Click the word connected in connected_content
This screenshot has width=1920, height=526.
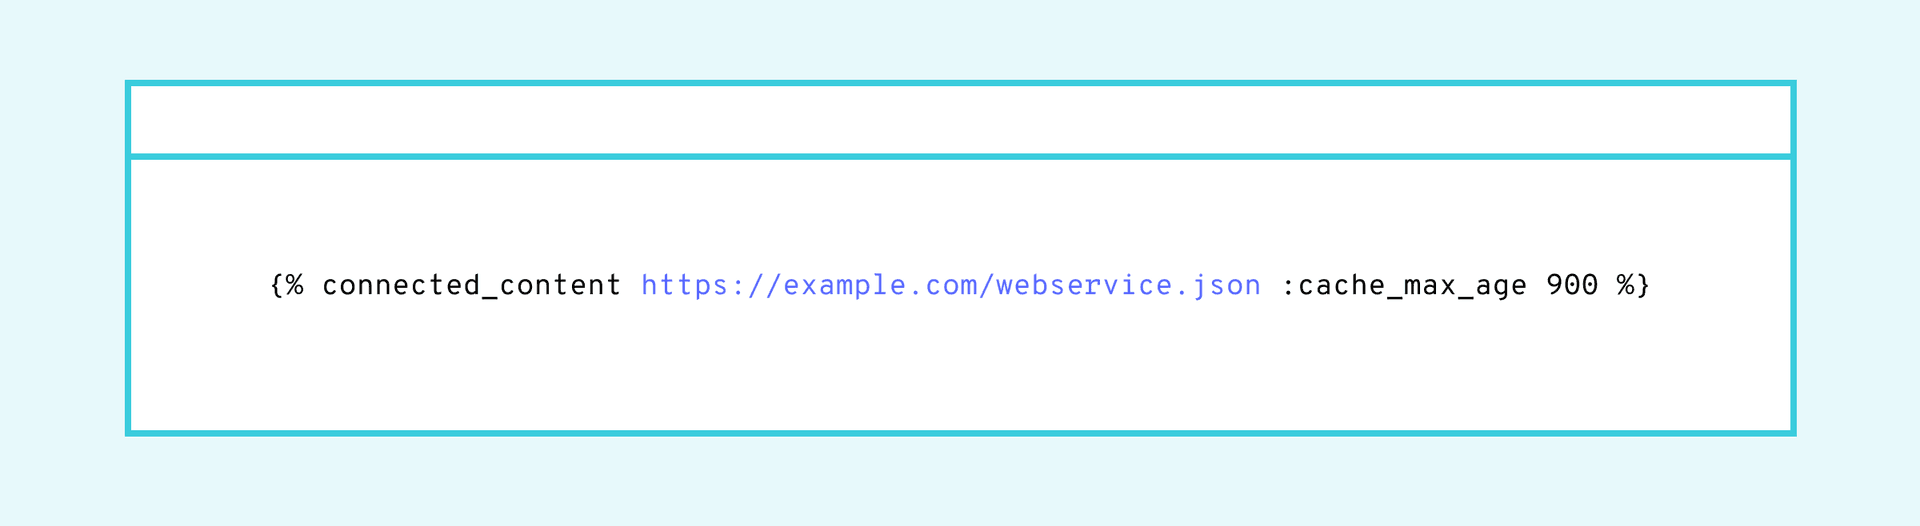click(x=401, y=286)
